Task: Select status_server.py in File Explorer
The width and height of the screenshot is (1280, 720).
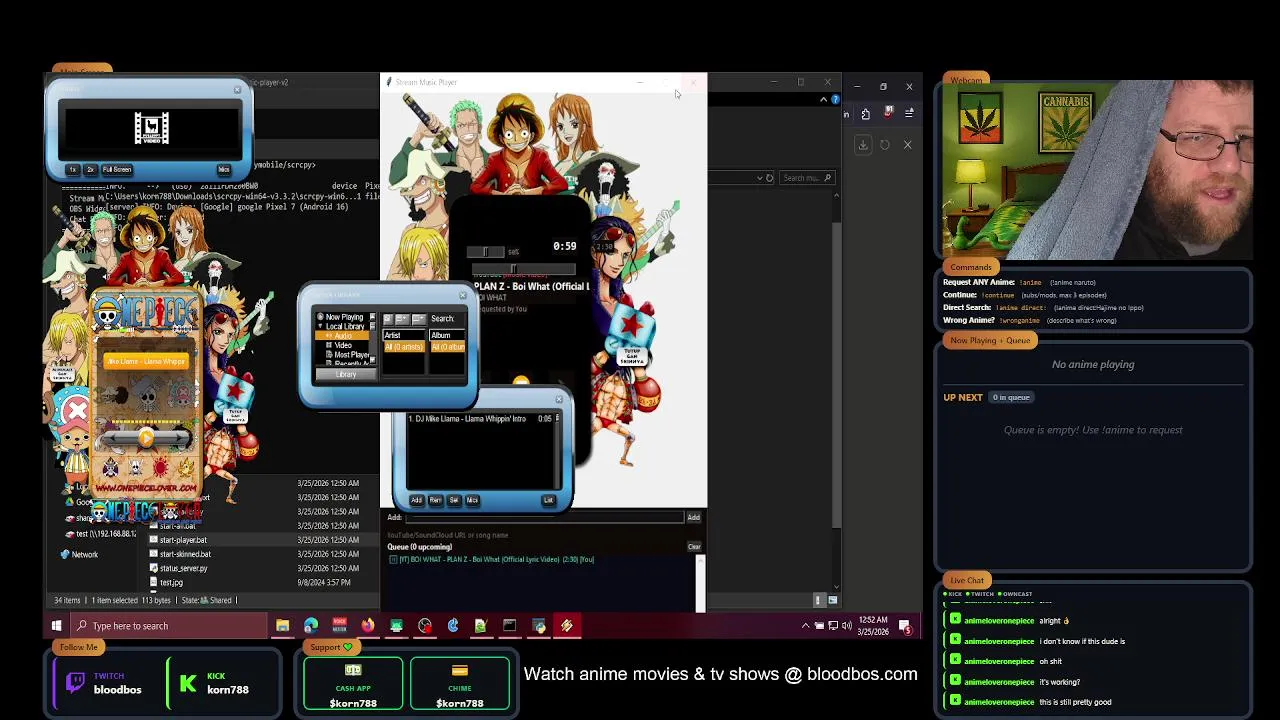Action: [x=178, y=568]
